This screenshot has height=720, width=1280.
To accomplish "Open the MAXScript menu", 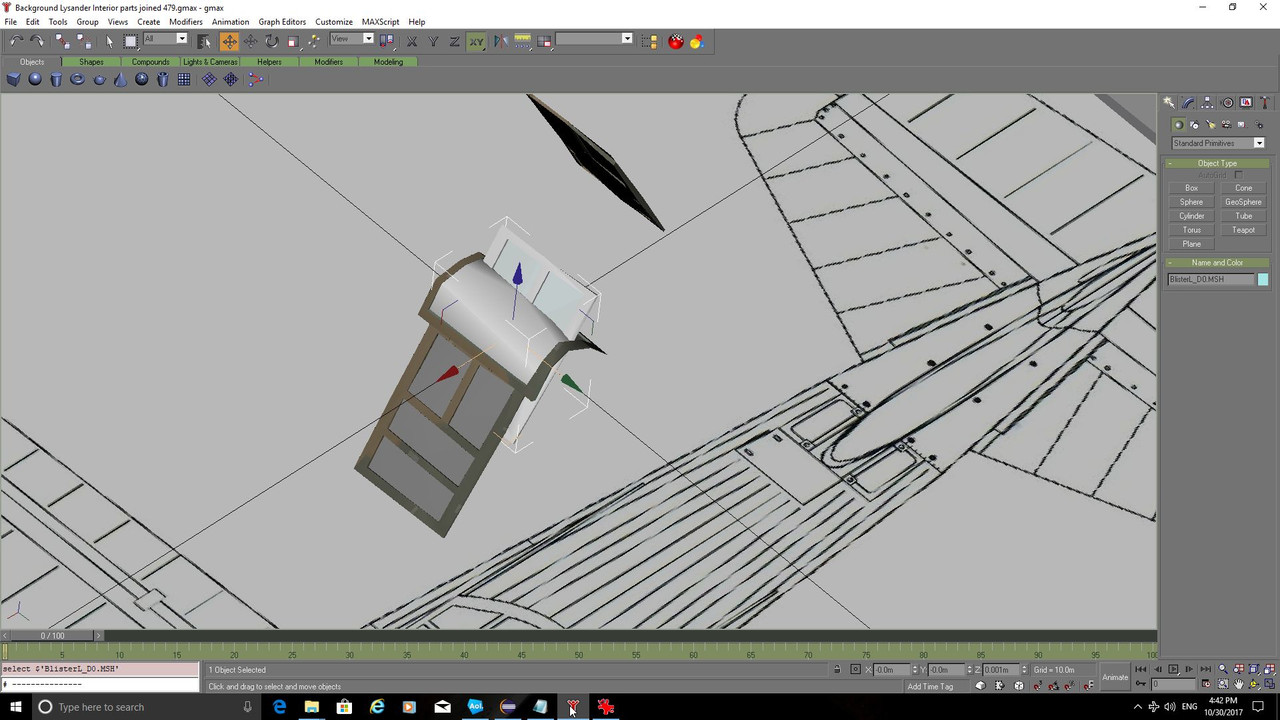I will (x=379, y=21).
